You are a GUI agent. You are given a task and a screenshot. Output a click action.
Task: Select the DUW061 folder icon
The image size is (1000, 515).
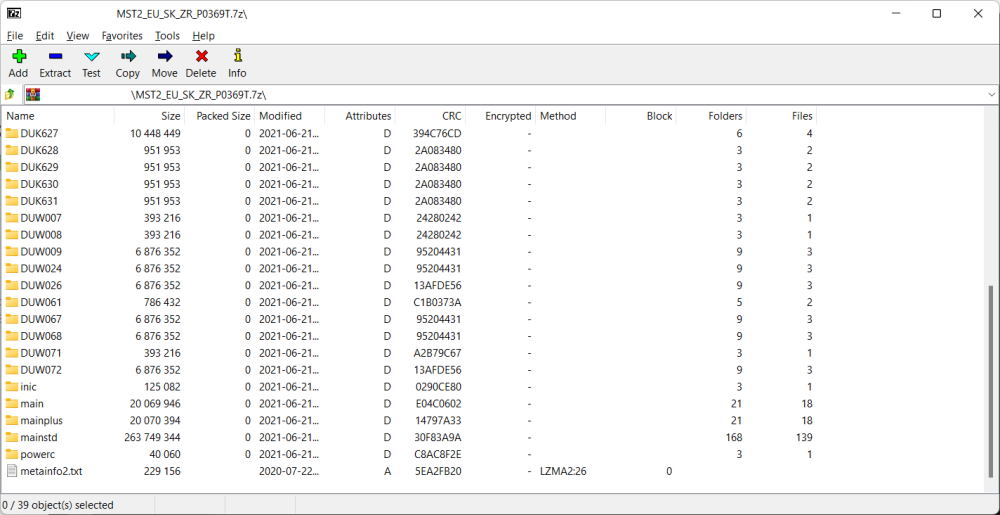12,302
